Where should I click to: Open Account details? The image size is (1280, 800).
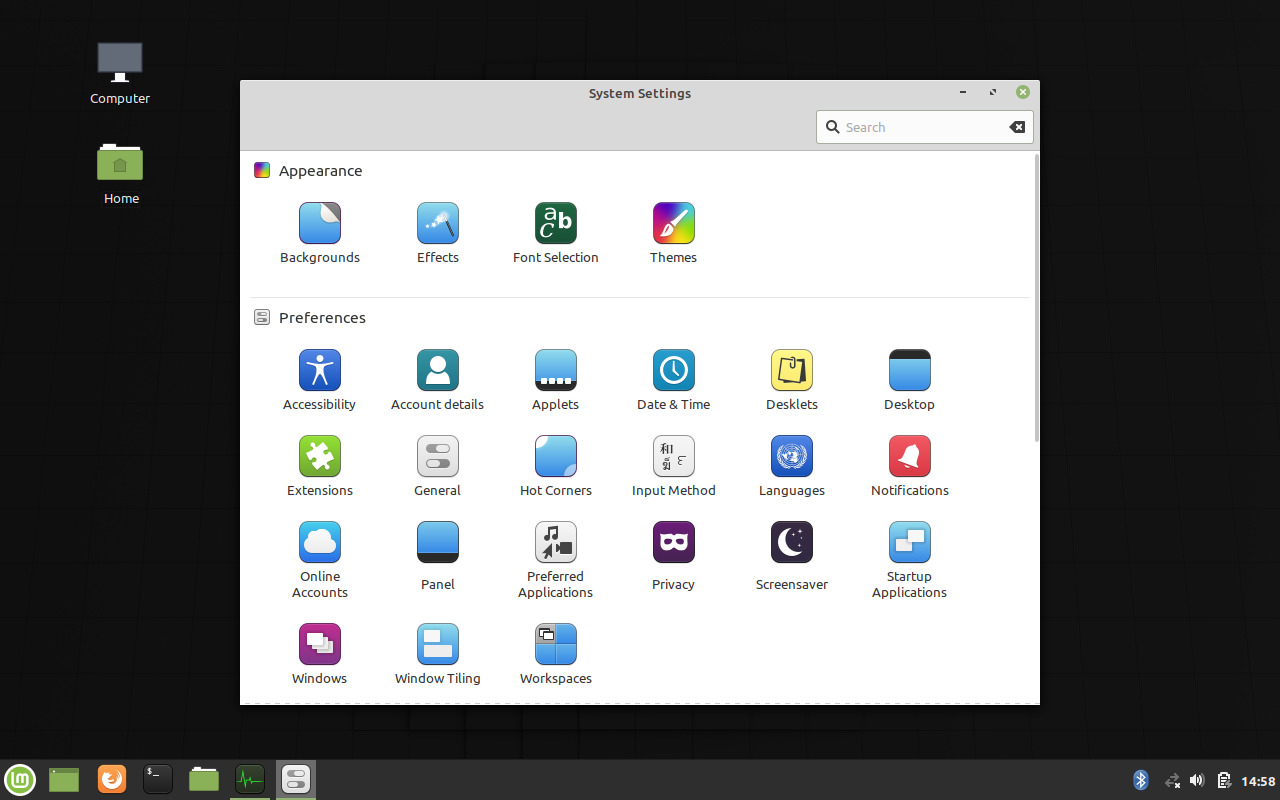click(438, 380)
